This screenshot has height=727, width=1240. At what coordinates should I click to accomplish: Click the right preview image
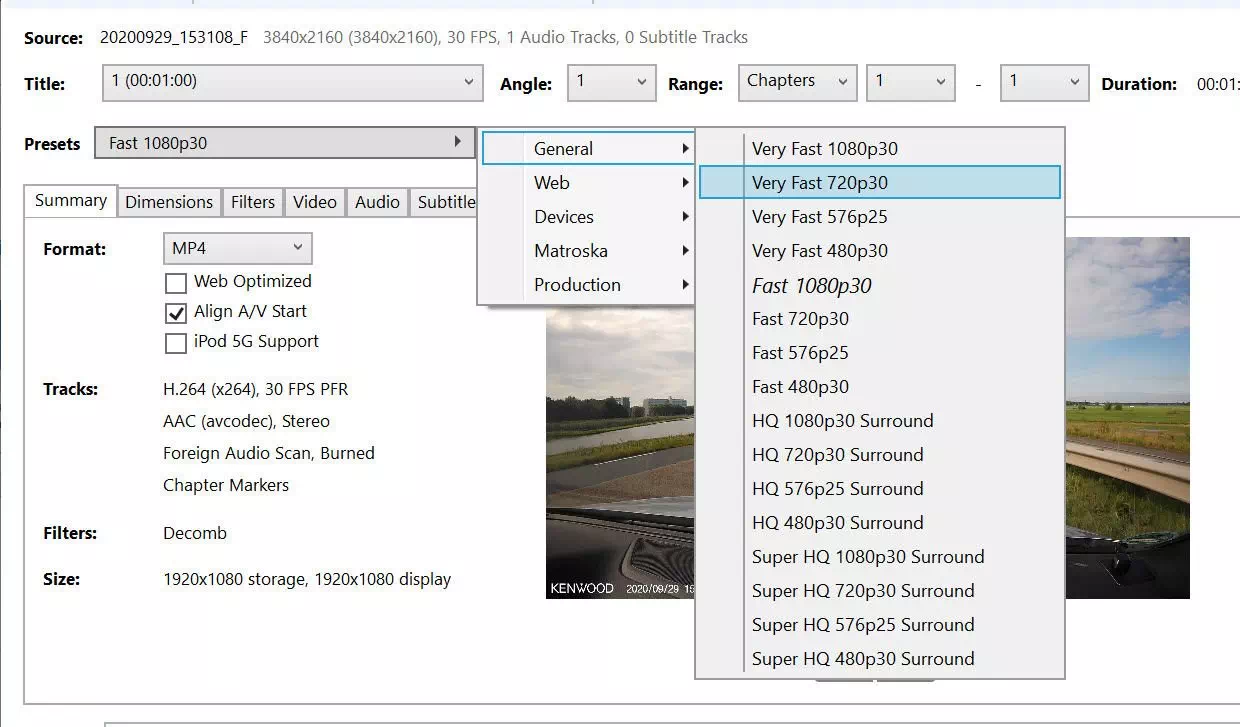[x=1127, y=418]
